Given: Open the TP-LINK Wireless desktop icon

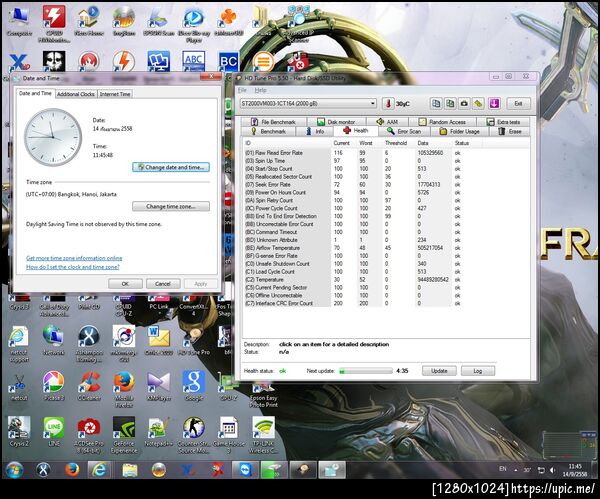Looking at the screenshot, I should click(263, 435).
